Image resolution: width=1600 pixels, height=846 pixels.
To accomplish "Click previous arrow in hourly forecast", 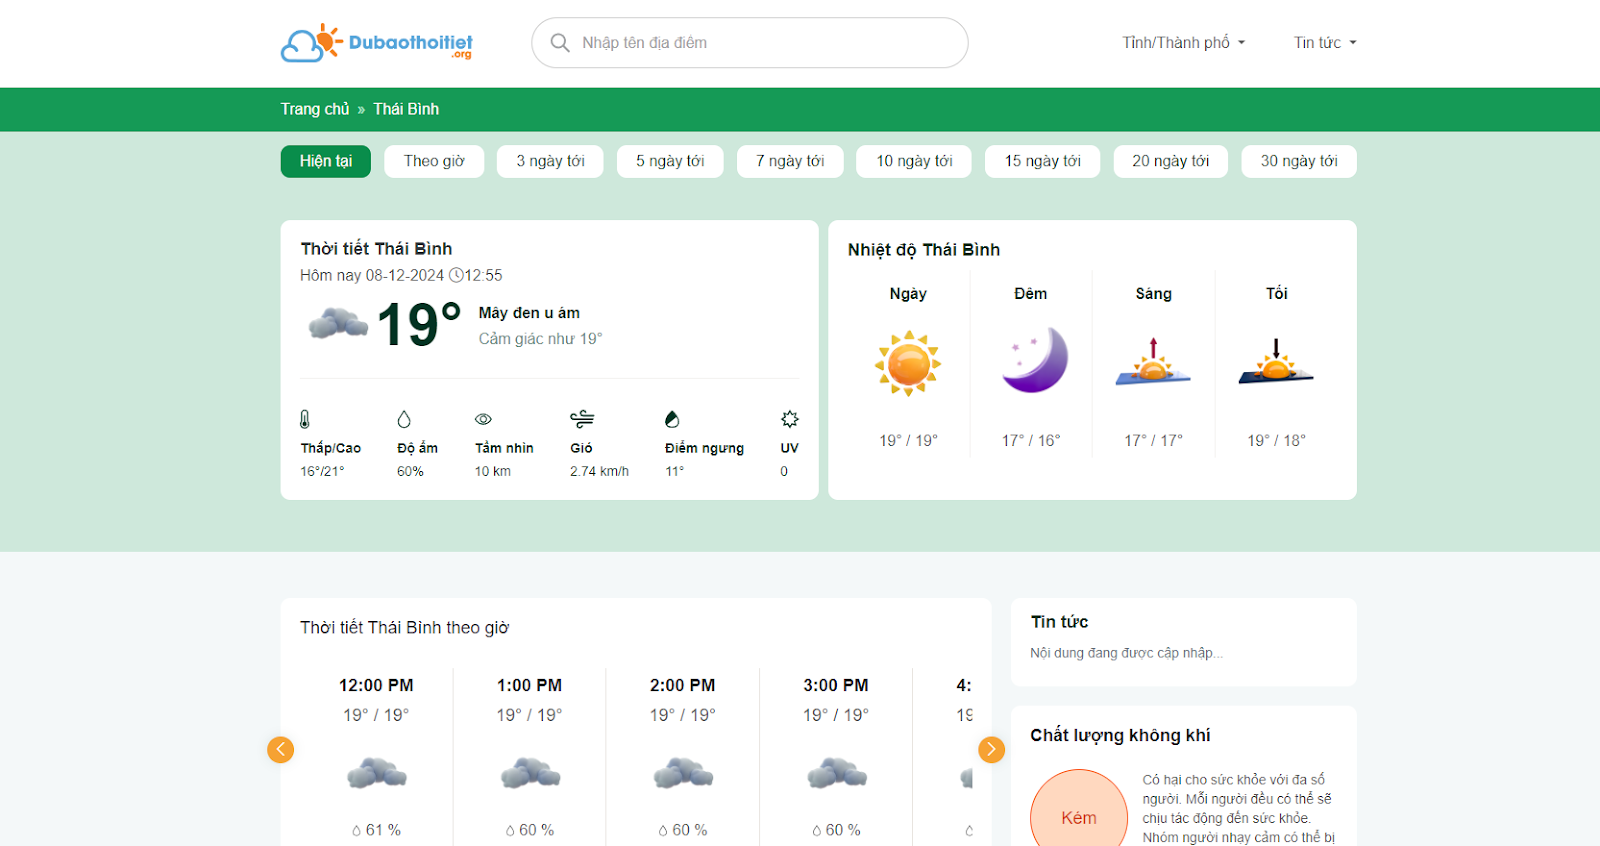I will coord(281,749).
